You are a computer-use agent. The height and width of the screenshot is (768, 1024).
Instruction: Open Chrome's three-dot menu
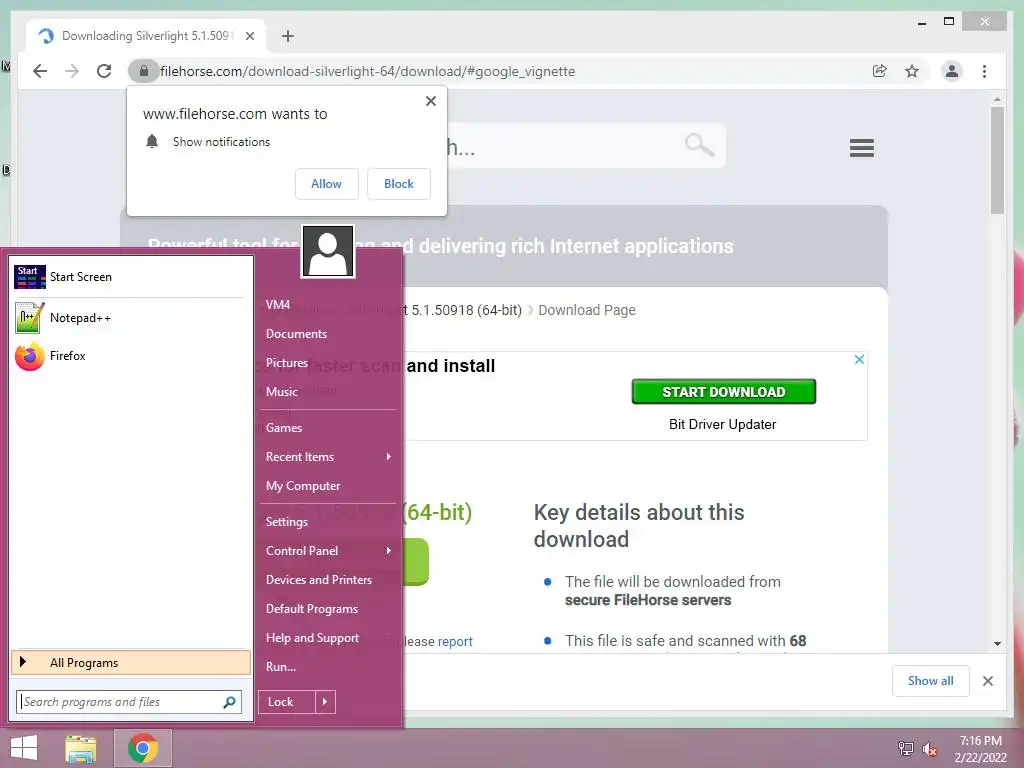coord(984,71)
